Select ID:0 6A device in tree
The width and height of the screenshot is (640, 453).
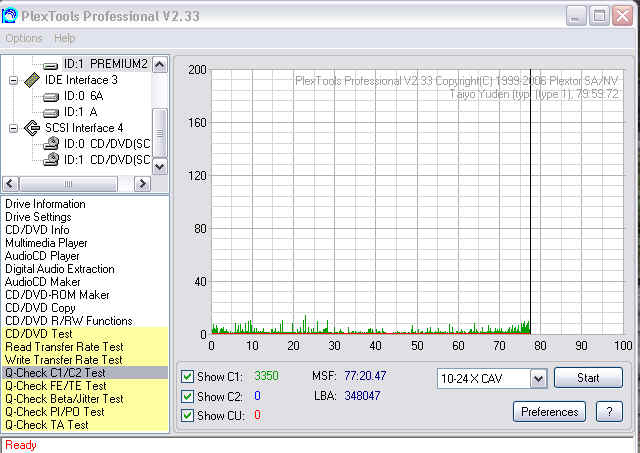tap(83, 96)
